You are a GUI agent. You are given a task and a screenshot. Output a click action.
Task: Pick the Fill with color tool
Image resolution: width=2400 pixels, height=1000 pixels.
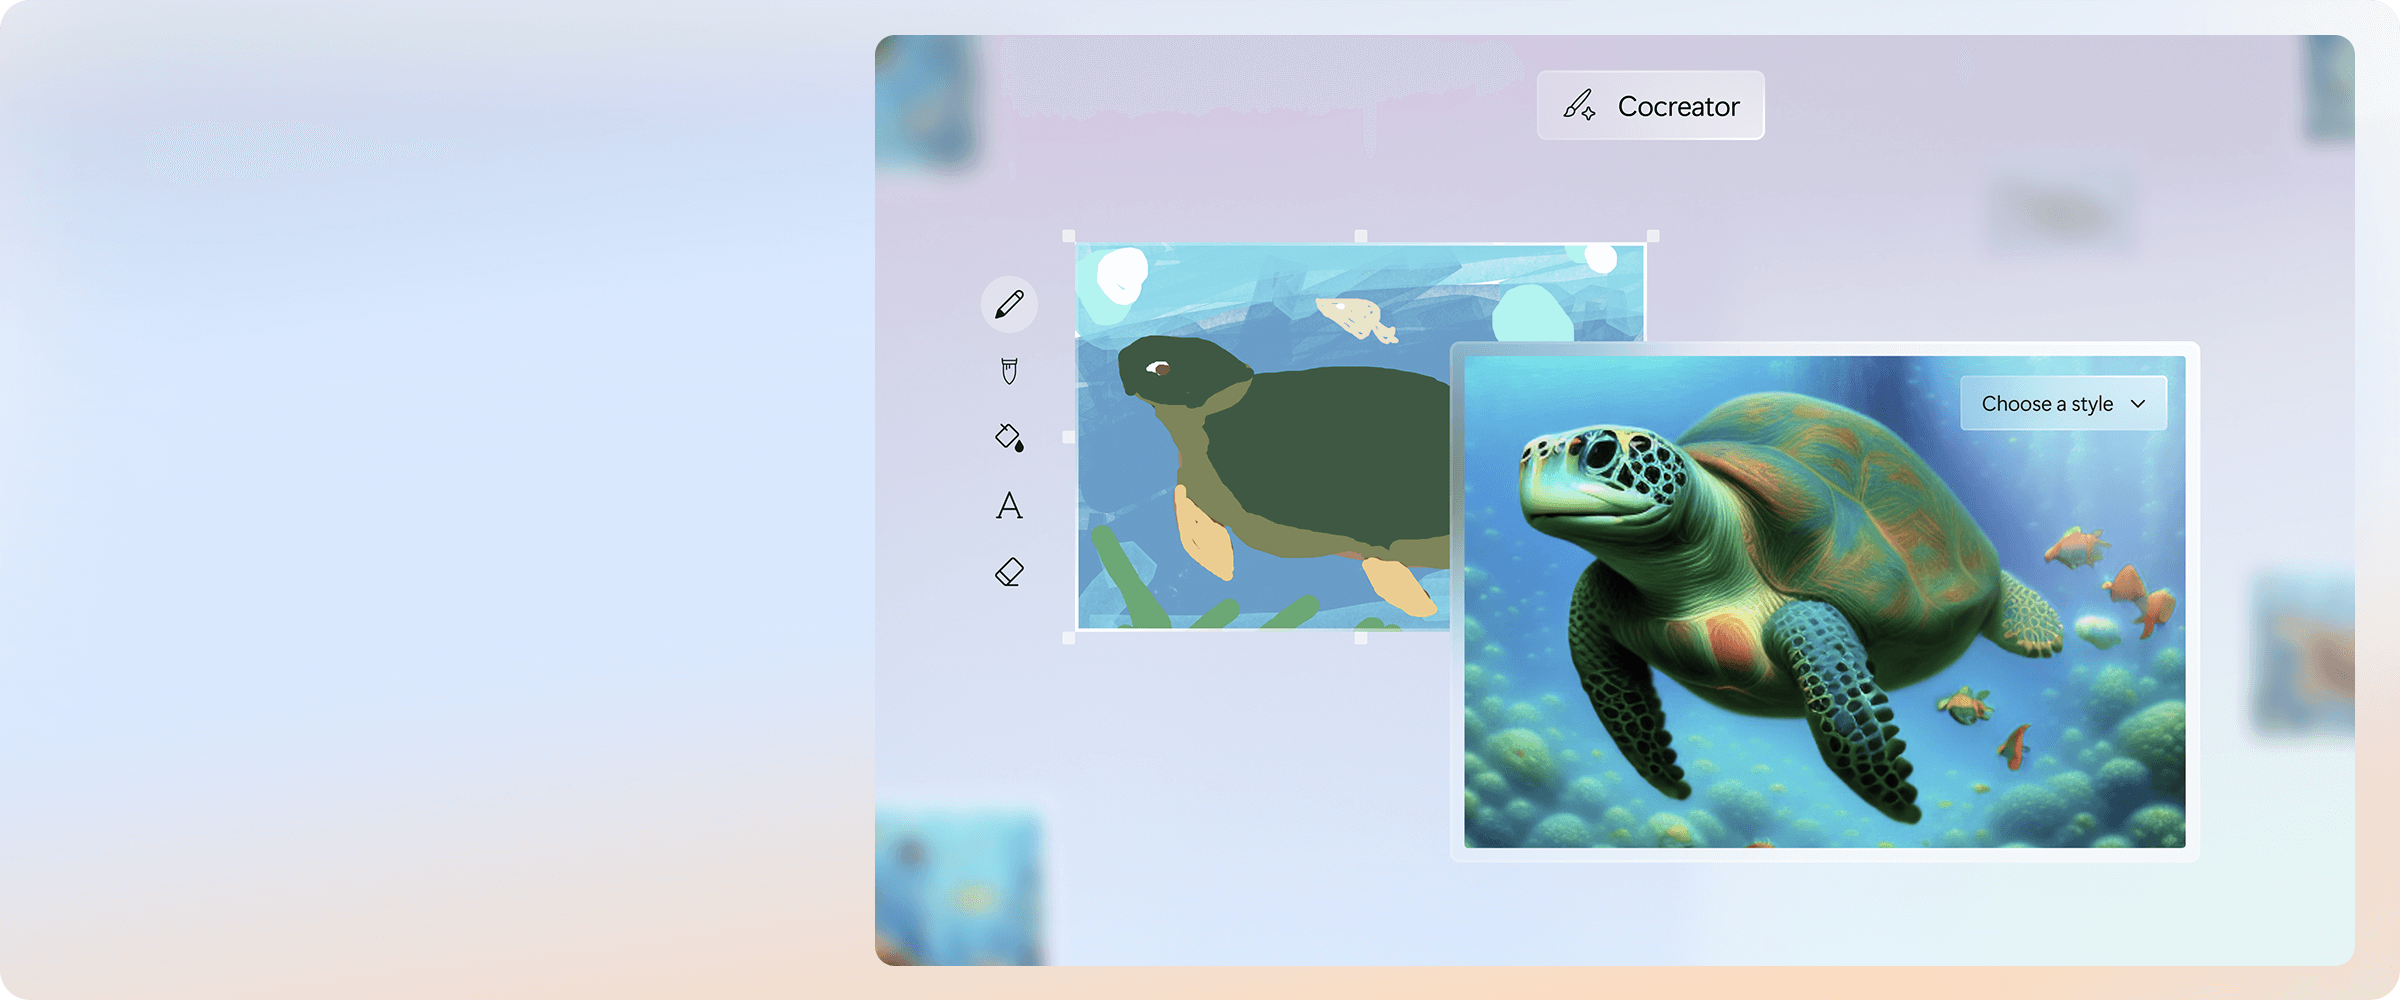[1007, 437]
